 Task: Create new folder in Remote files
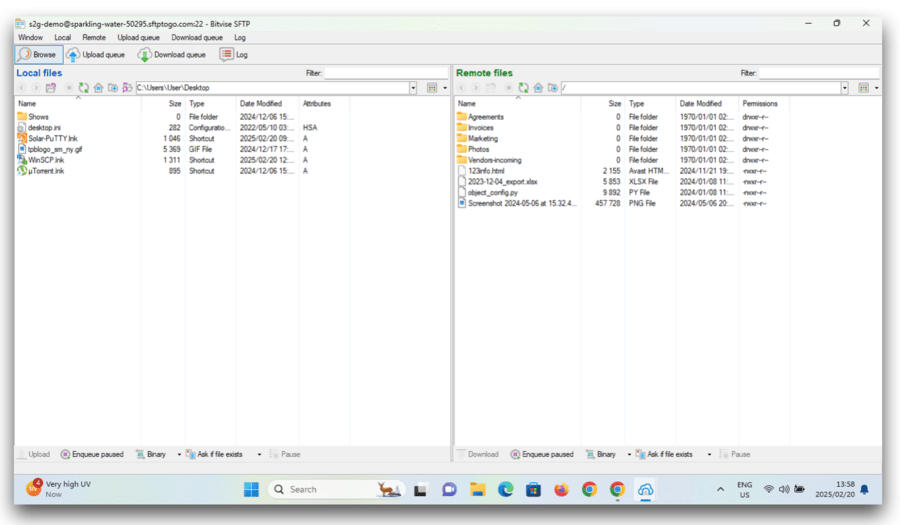(553, 88)
